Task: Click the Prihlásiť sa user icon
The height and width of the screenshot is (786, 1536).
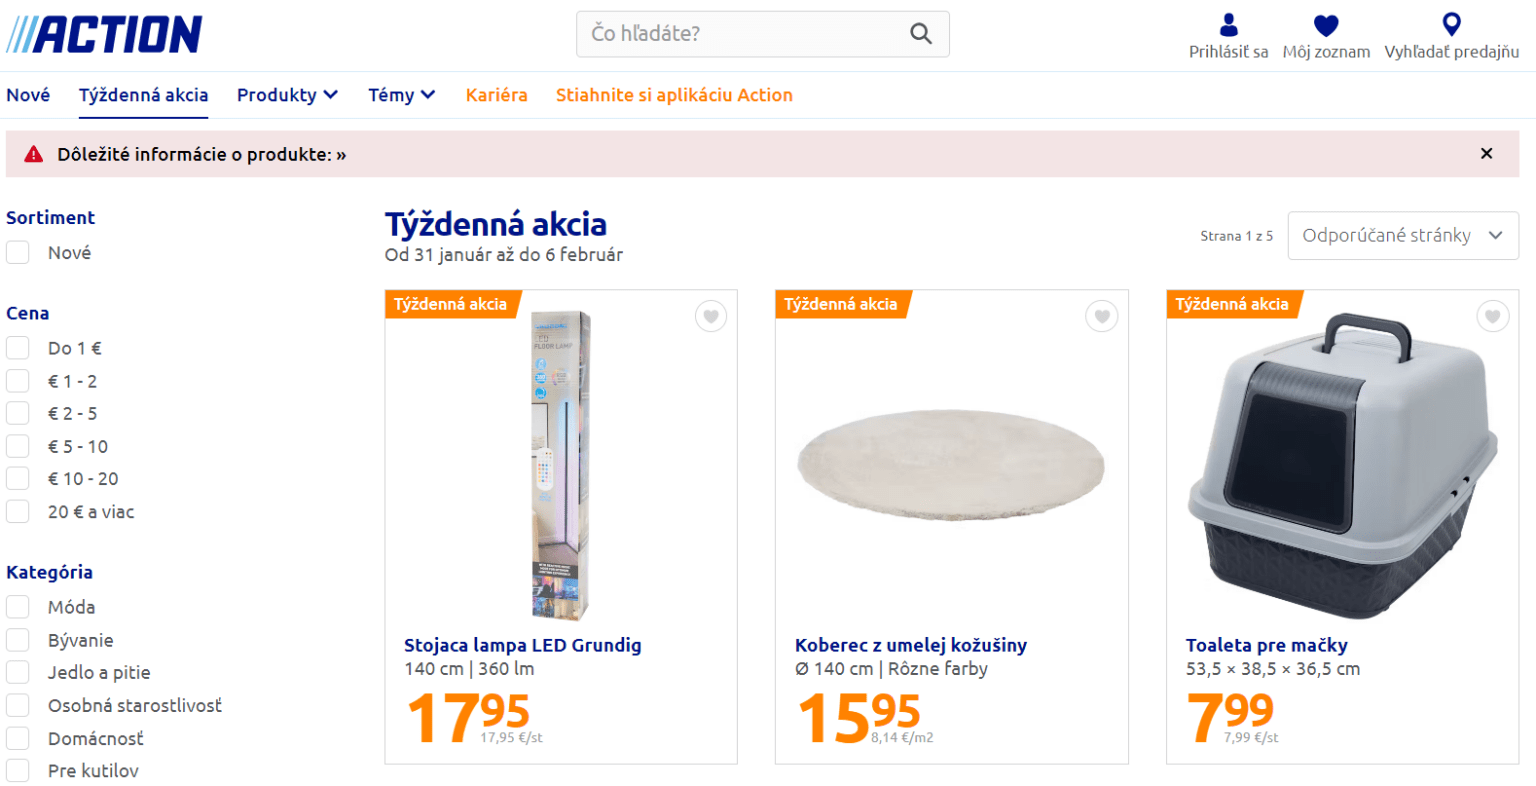Action: click(1228, 25)
